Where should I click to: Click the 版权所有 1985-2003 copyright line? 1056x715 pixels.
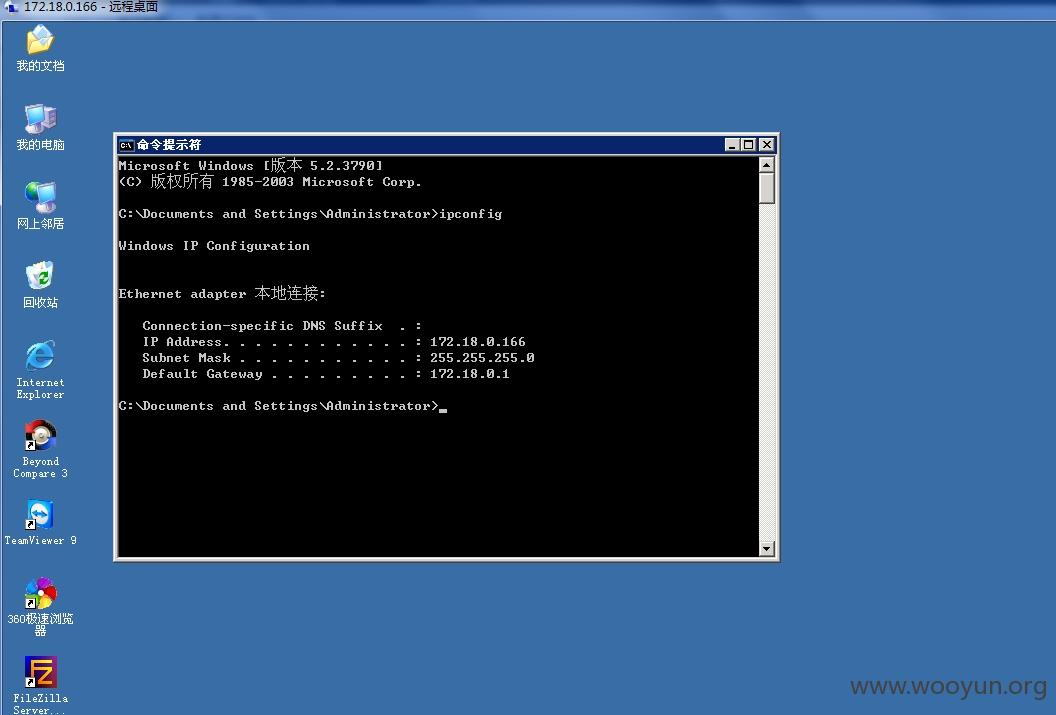pos(270,182)
